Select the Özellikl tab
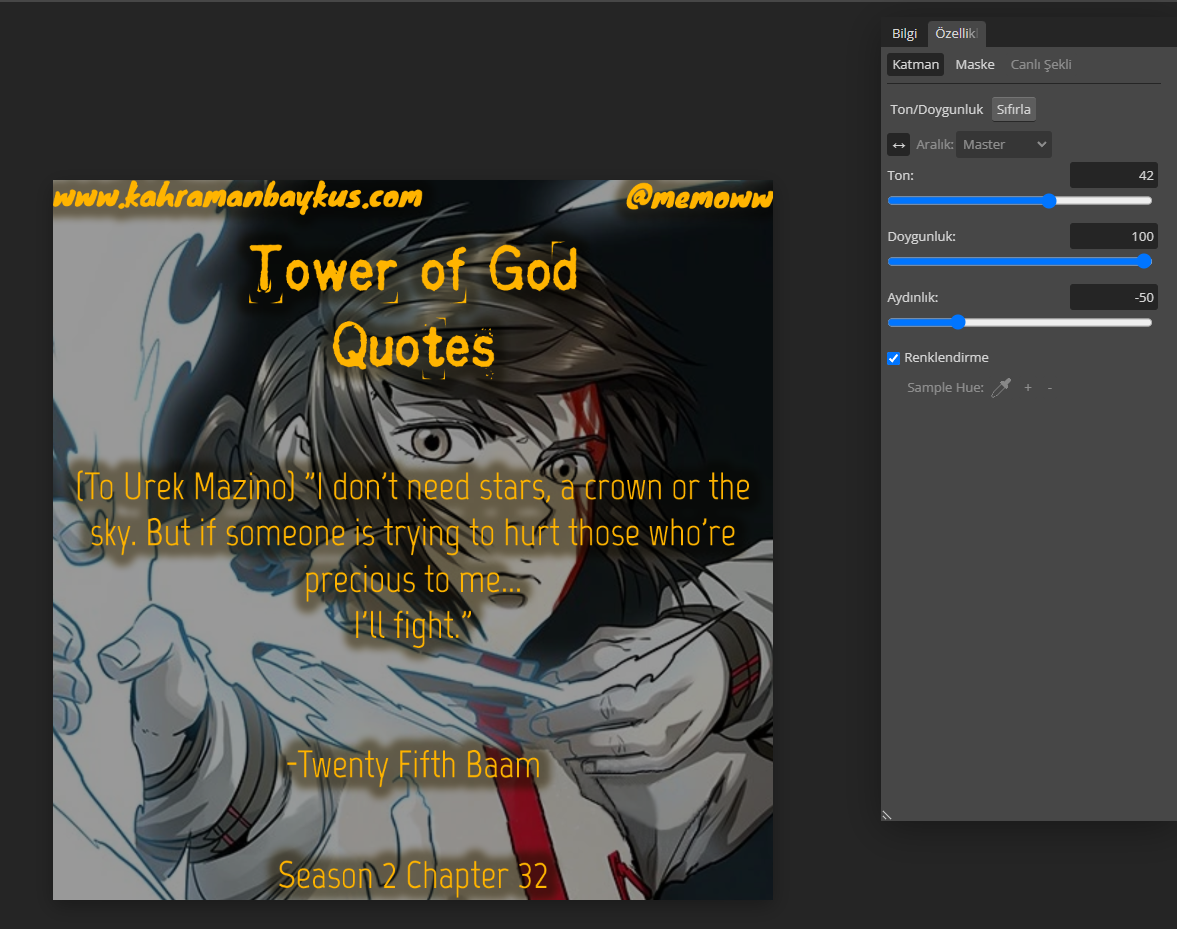Viewport: 1177px width, 929px height. click(956, 34)
